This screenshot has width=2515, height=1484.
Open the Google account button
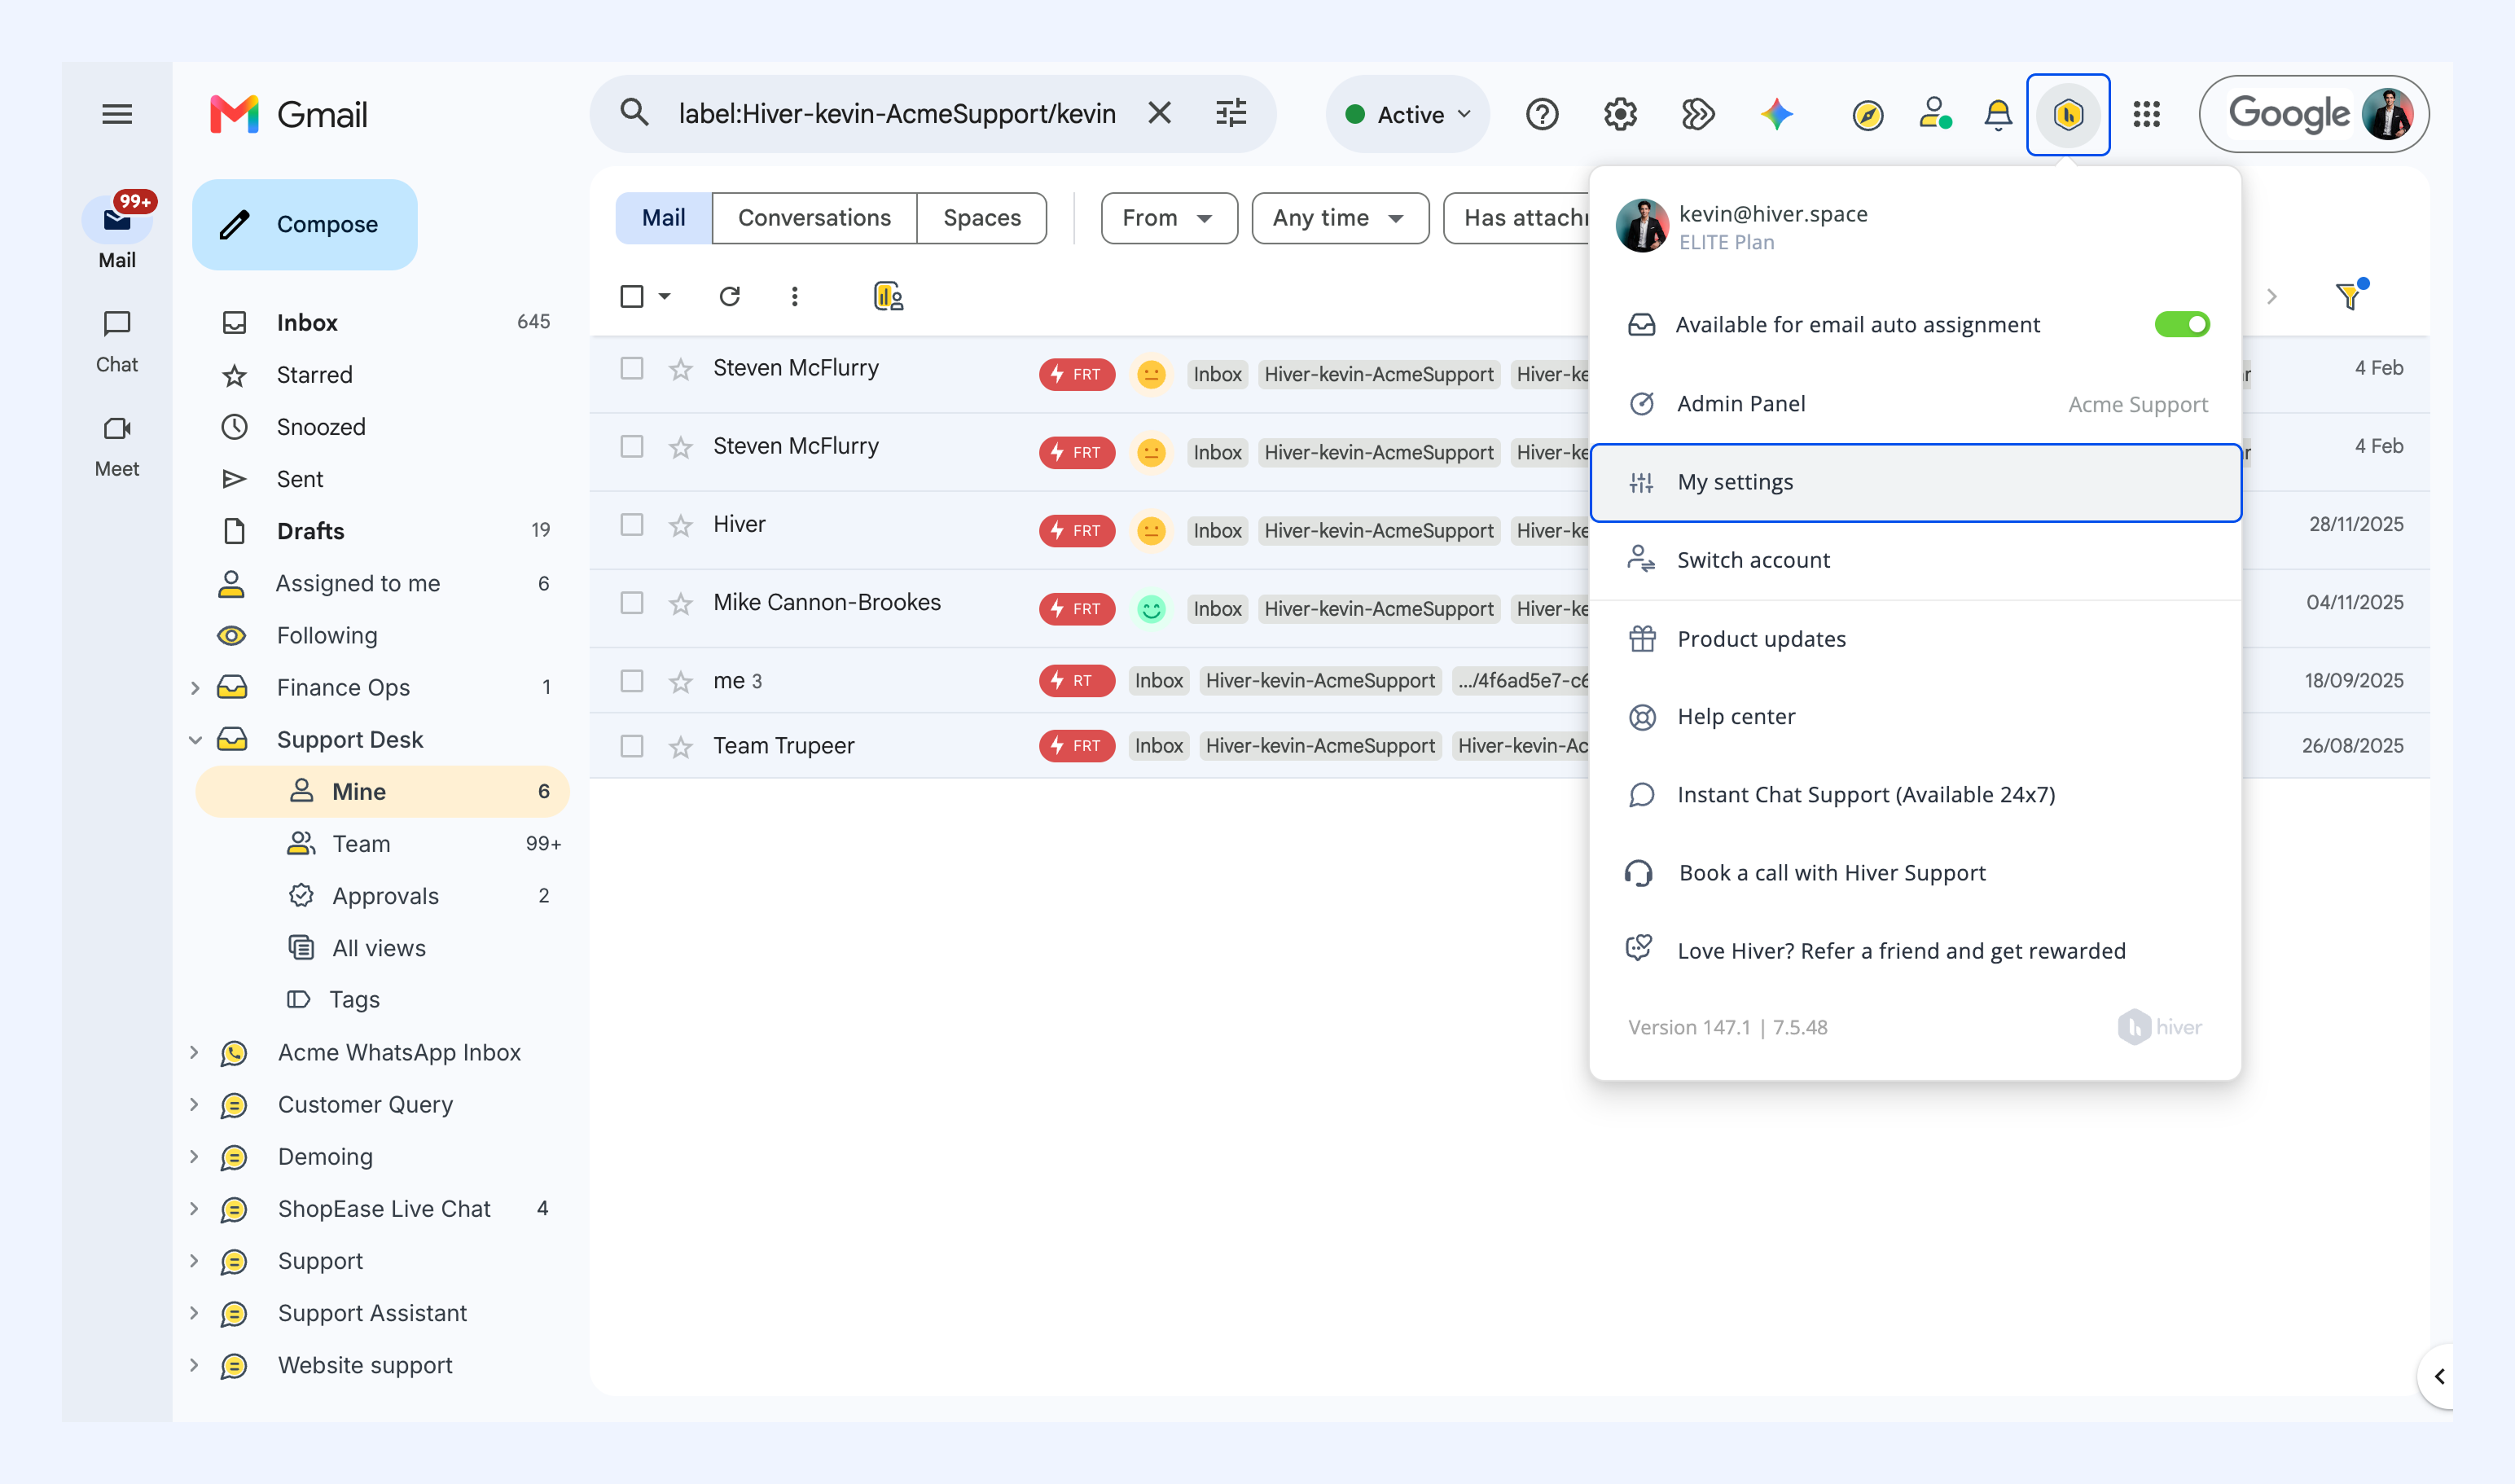(x=2314, y=115)
